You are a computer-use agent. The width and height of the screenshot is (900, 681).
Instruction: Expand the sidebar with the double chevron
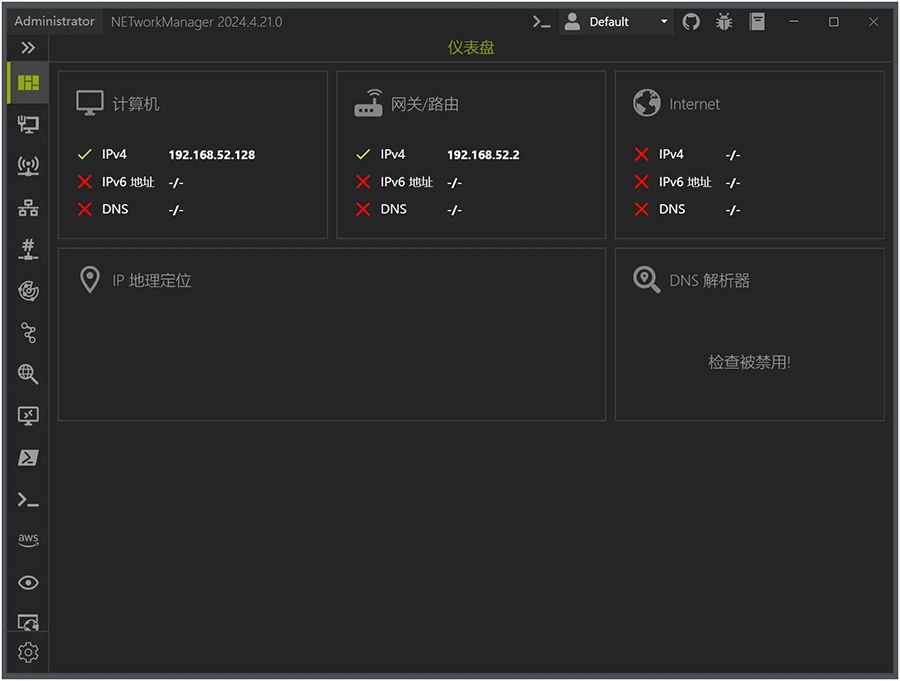click(x=28, y=47)
